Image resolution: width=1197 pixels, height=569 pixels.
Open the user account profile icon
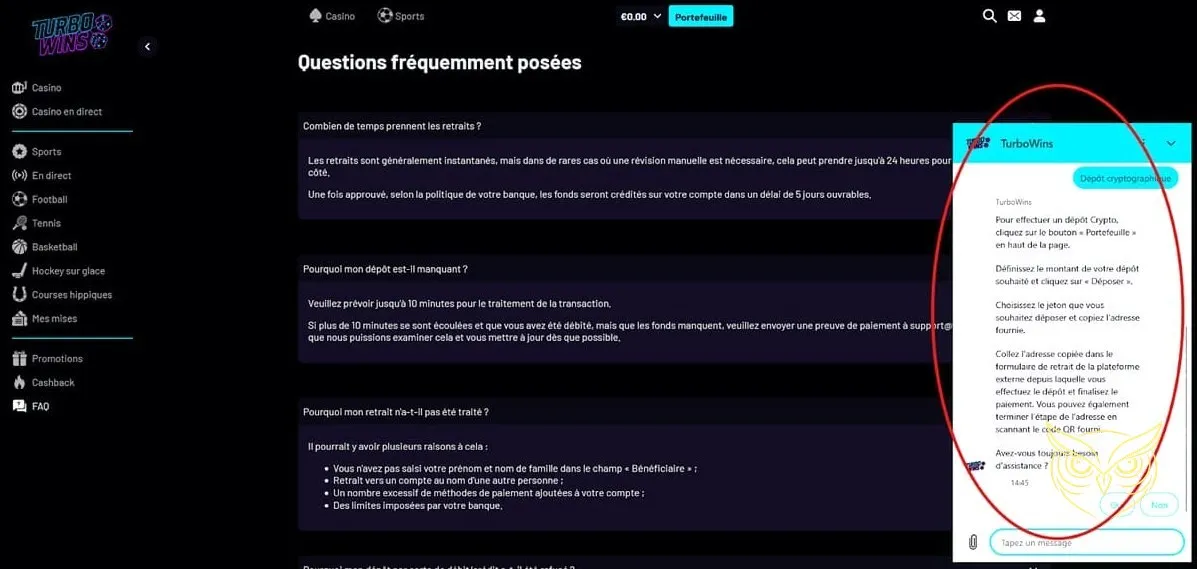1039,16
